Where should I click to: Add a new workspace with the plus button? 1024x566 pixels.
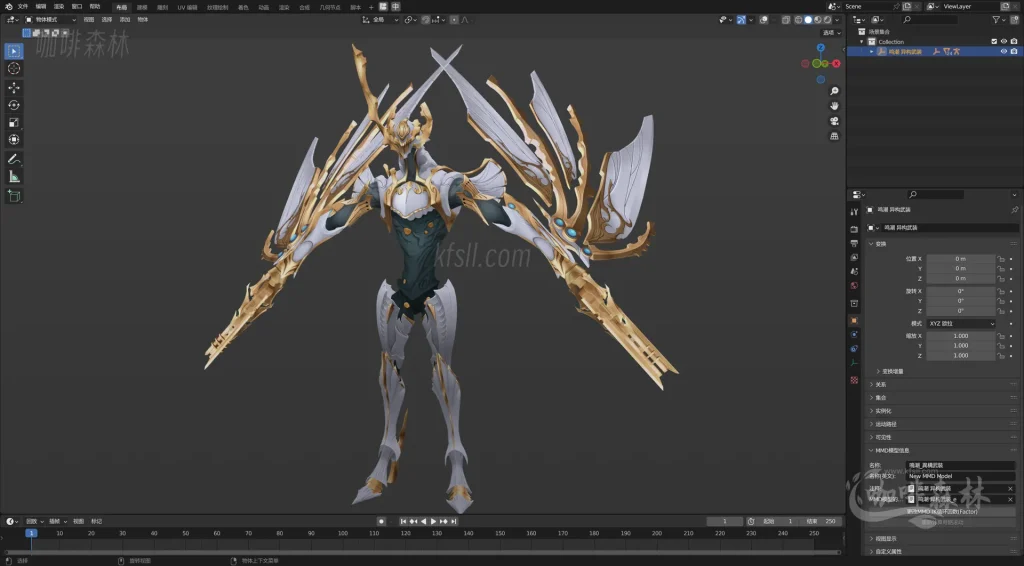371,7
